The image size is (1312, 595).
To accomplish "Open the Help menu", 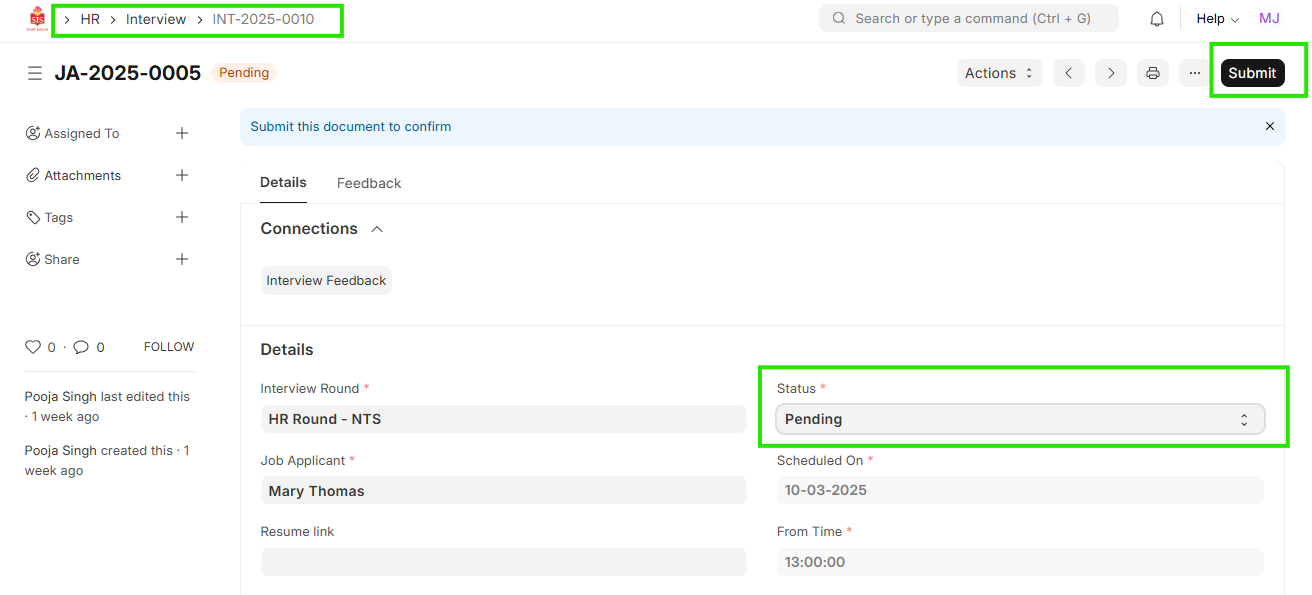I will coord(1217,19).
